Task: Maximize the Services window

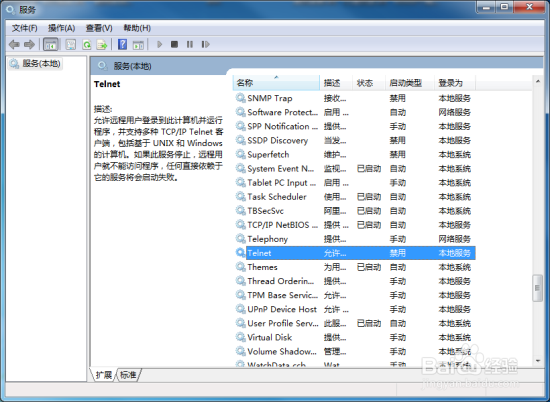Action: (x=504, y=7)
